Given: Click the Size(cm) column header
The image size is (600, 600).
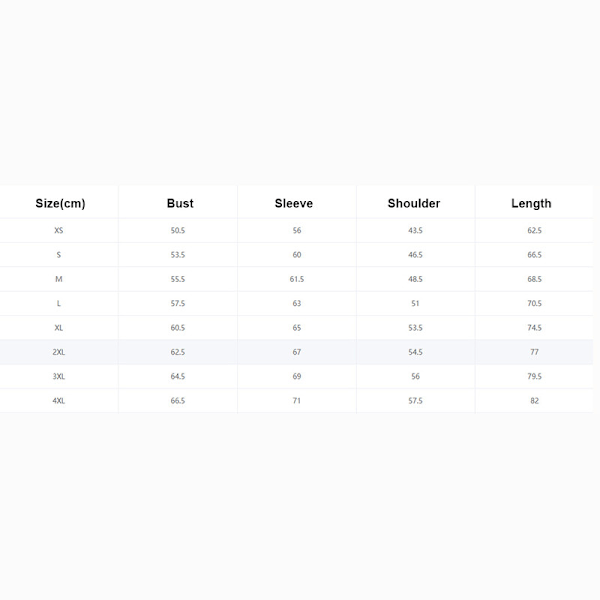Looking at the screenshot, I should (x=60, y=203).
